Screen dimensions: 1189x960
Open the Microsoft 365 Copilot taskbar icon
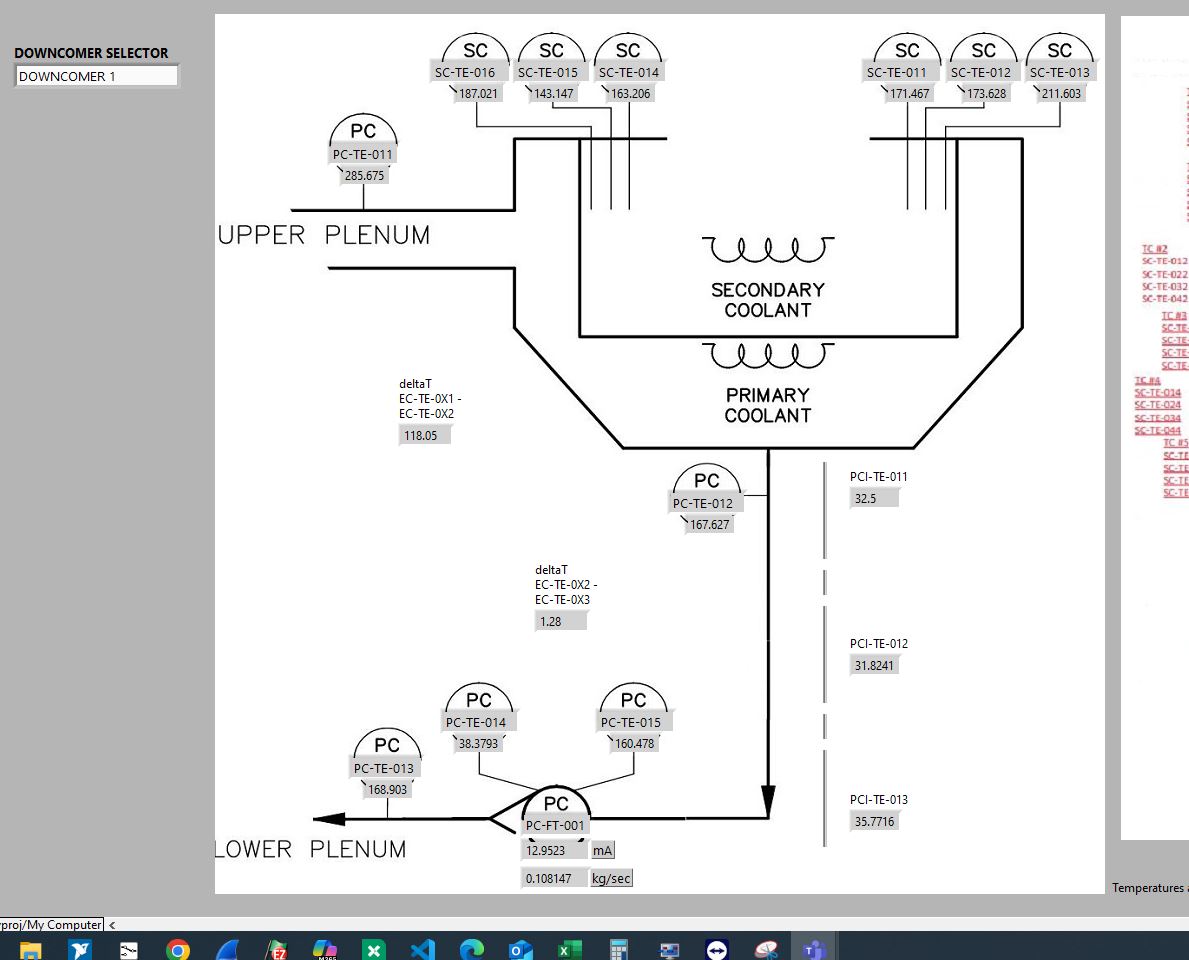click(325, 949)
